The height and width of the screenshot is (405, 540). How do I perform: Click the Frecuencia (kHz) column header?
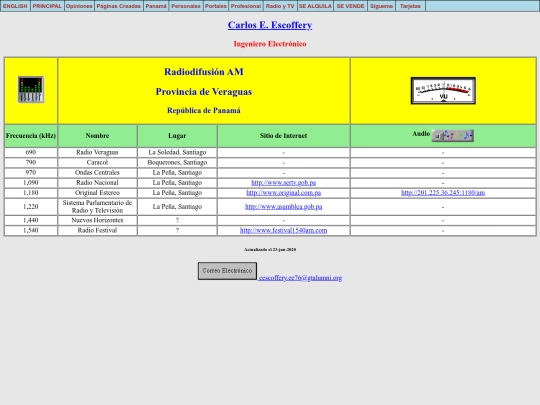31,136
